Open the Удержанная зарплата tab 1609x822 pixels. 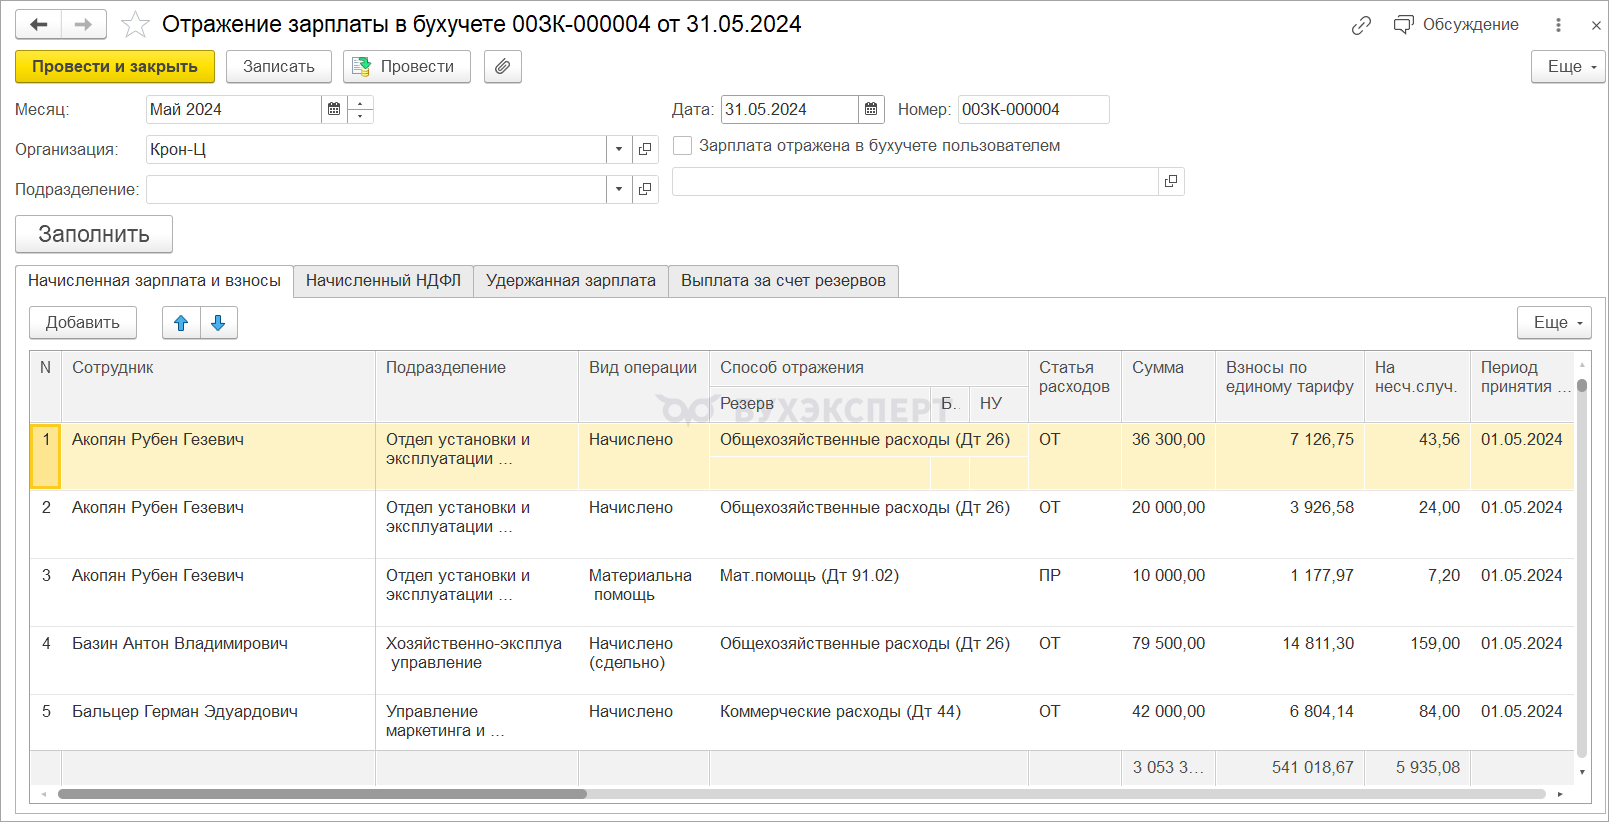click(570, 281)
